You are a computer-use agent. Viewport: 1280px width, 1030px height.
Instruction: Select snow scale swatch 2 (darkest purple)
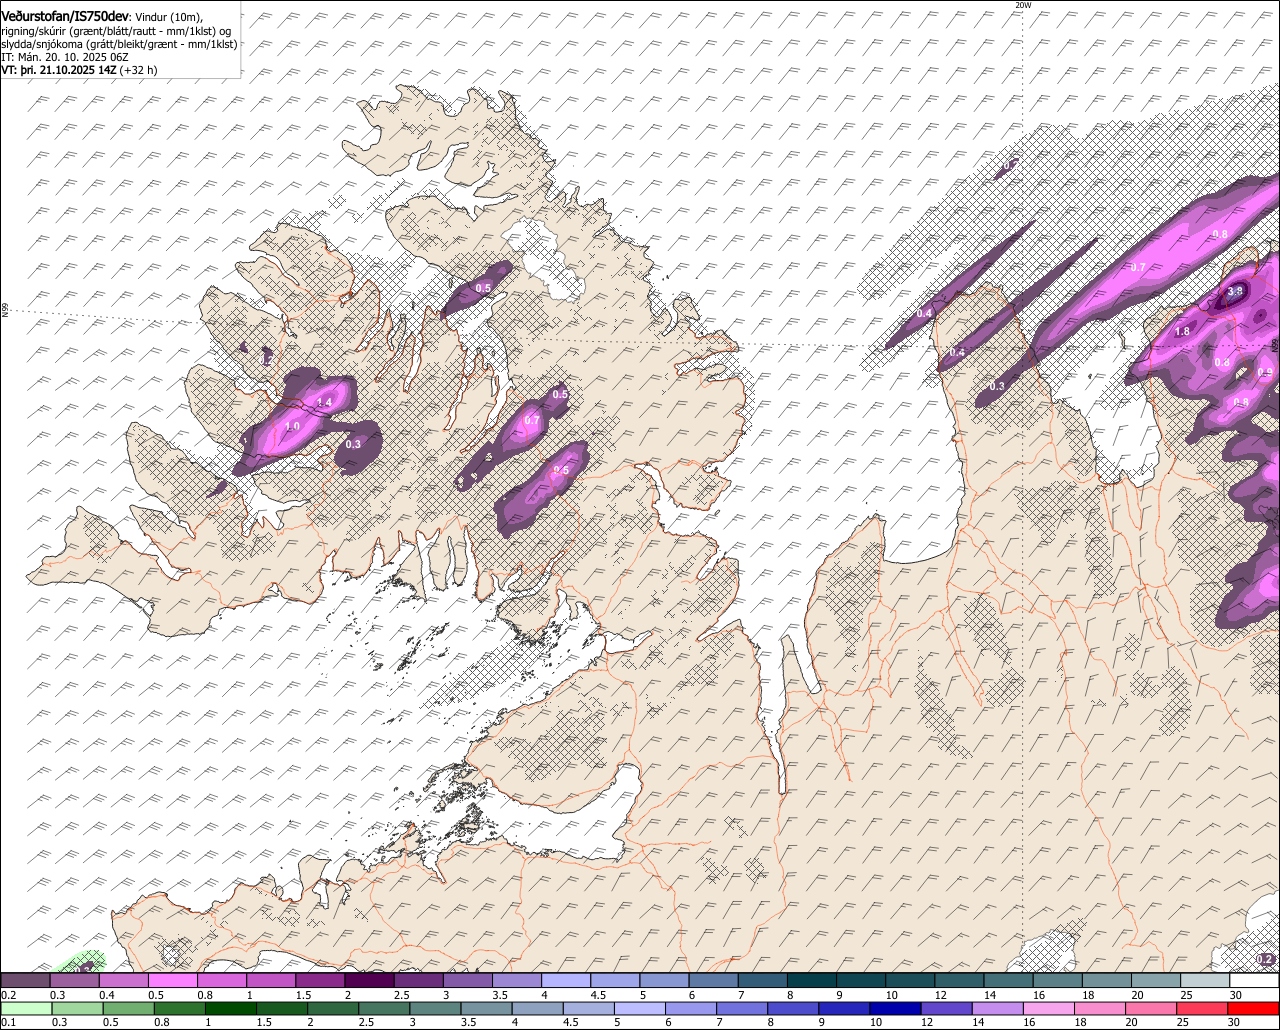click(x=368, y=980)
